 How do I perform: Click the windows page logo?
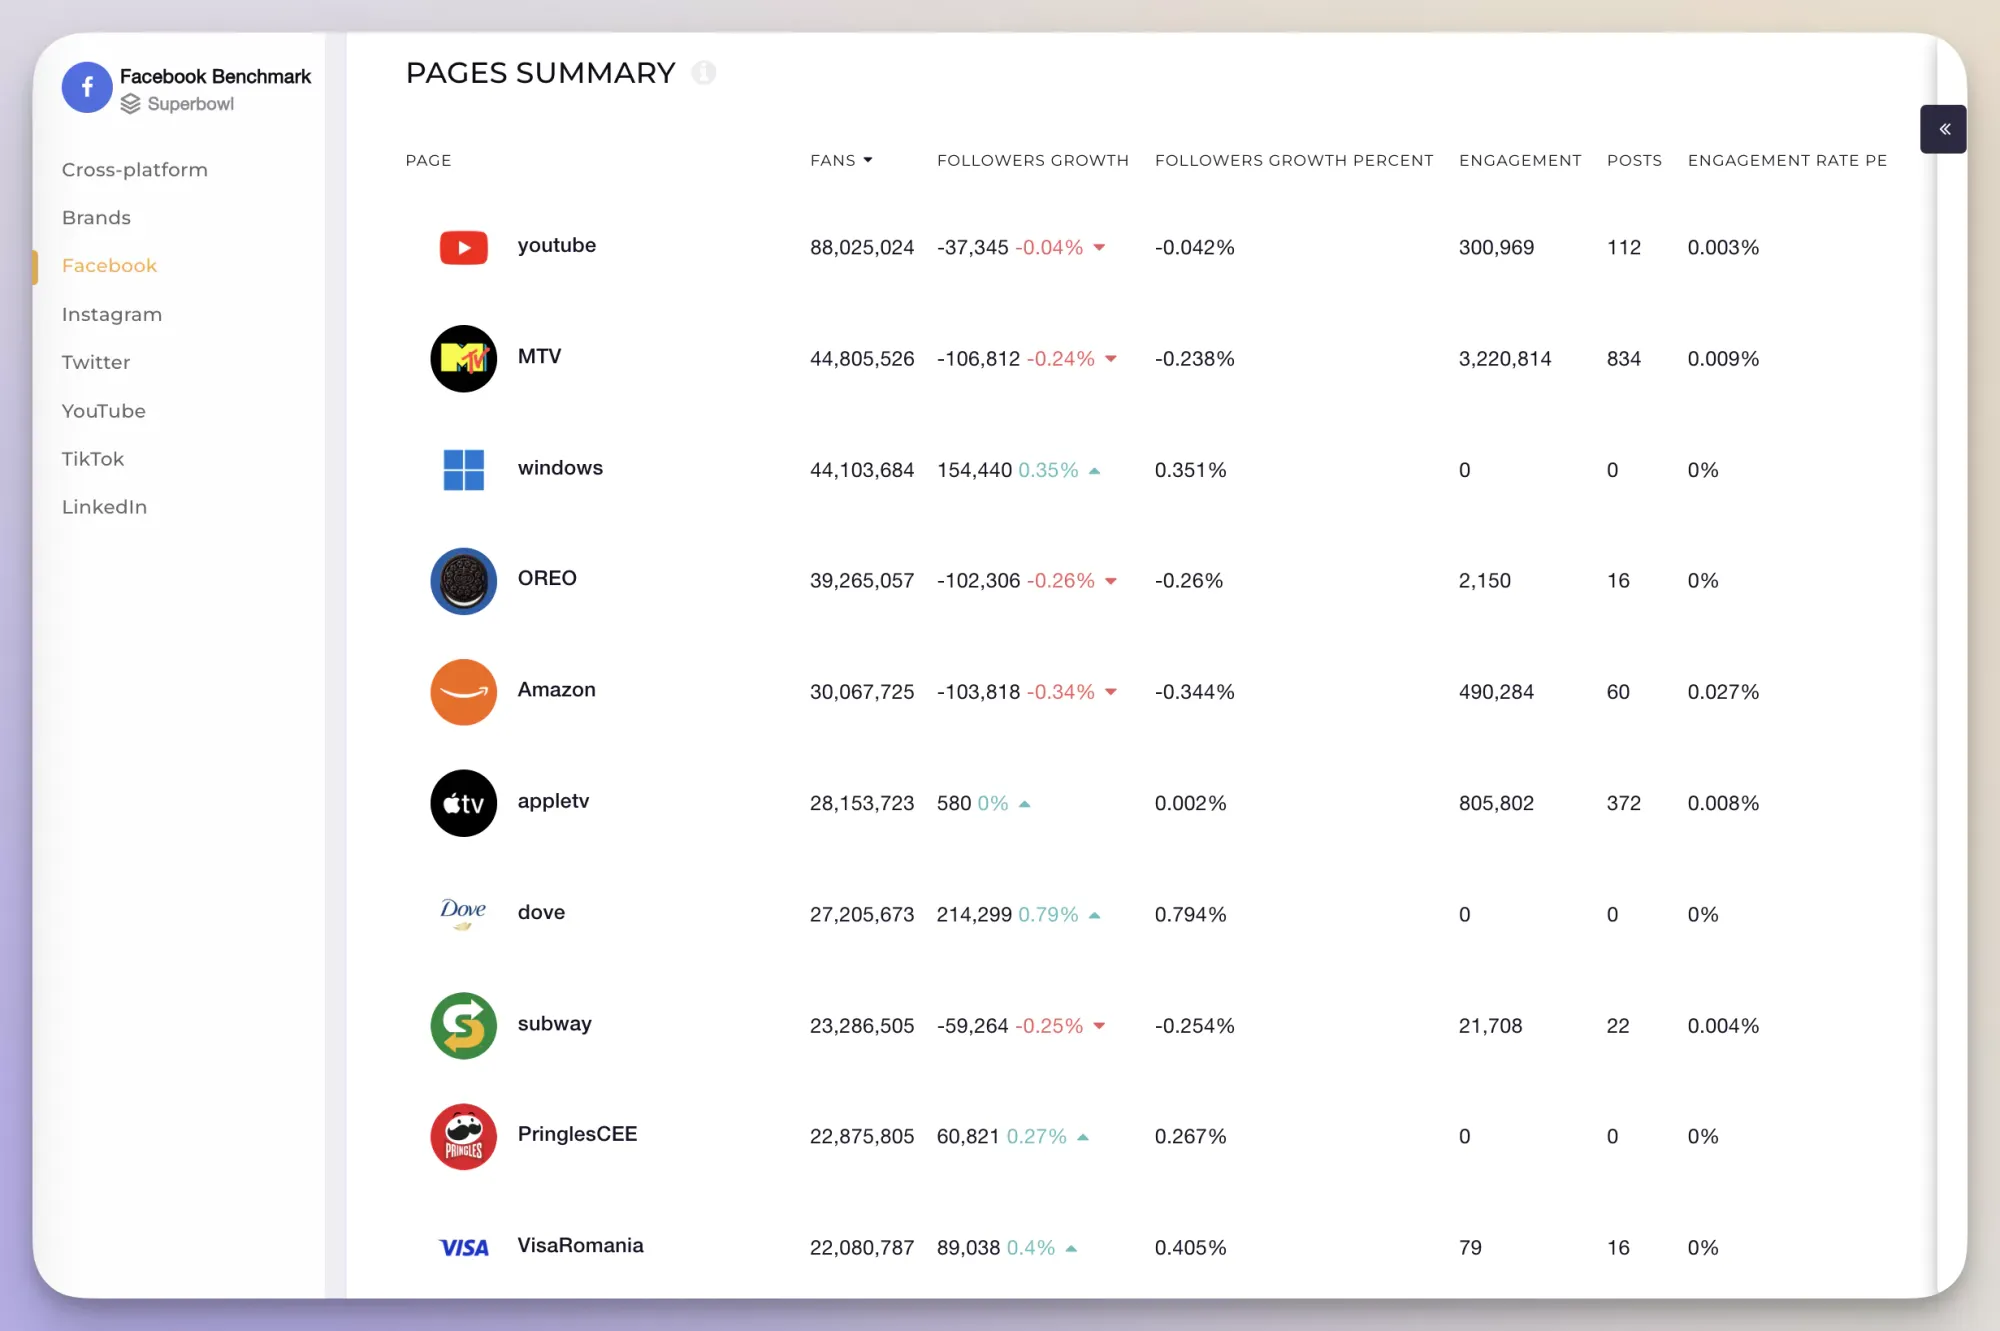pos(464,470)
